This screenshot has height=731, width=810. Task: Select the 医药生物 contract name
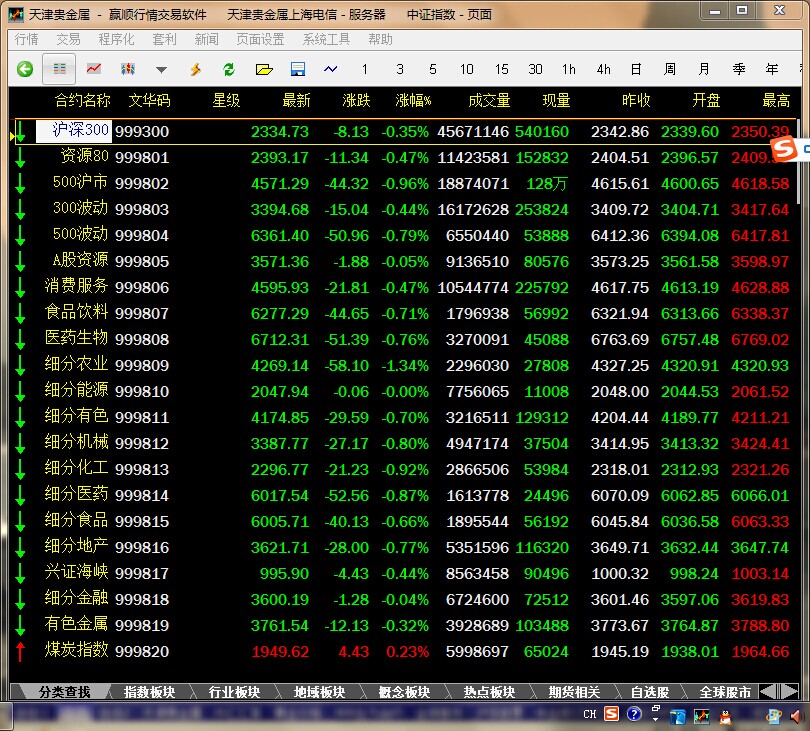(76, 337)
